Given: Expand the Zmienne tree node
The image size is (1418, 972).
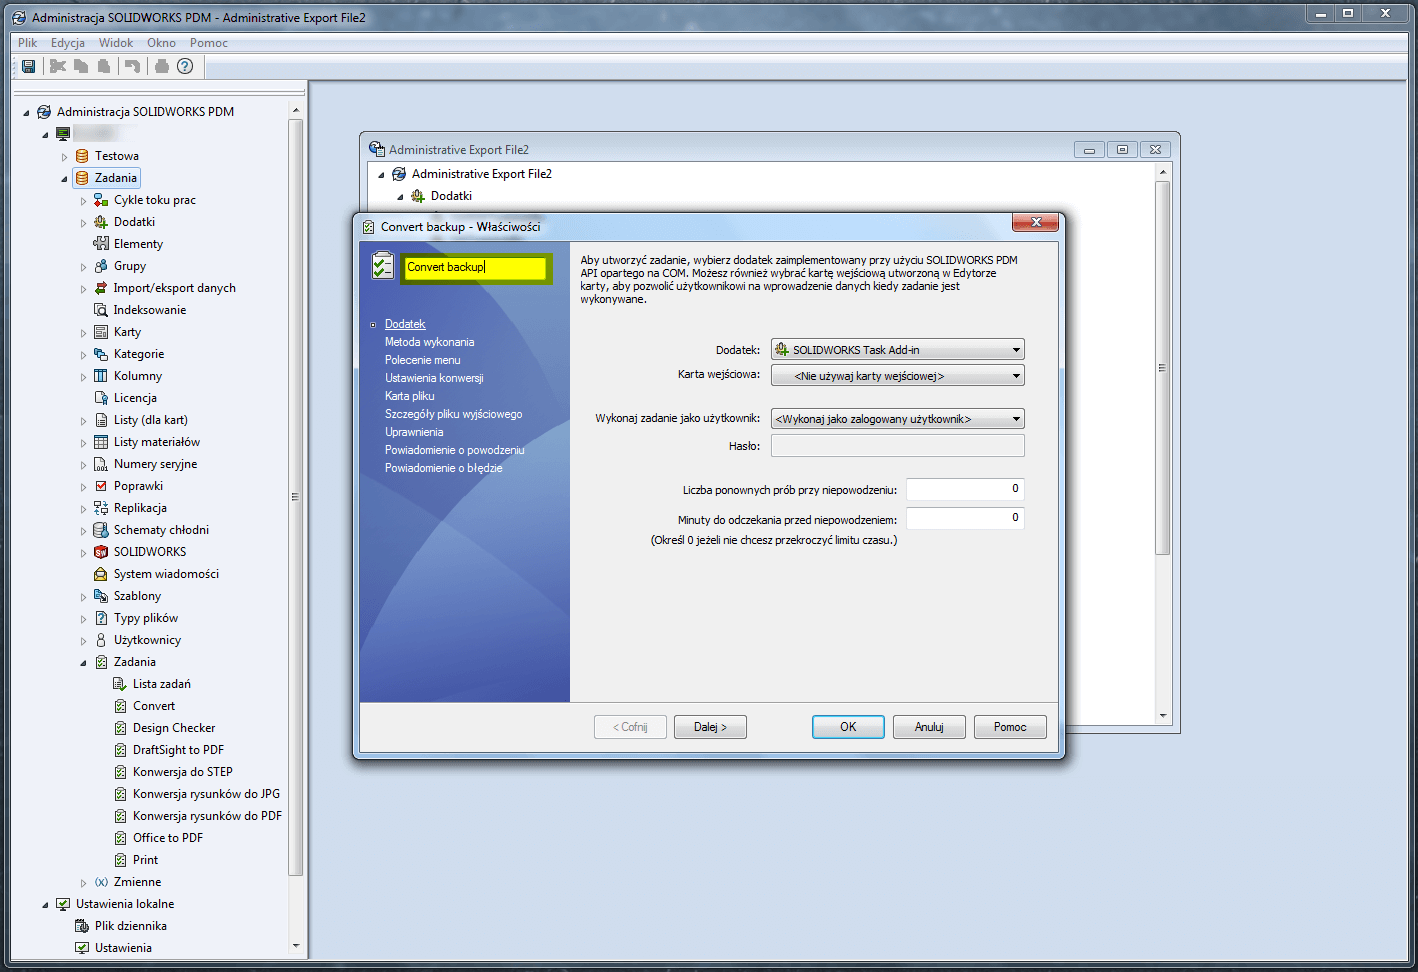Looking at the screenshot, I should (x=84, y=883).
